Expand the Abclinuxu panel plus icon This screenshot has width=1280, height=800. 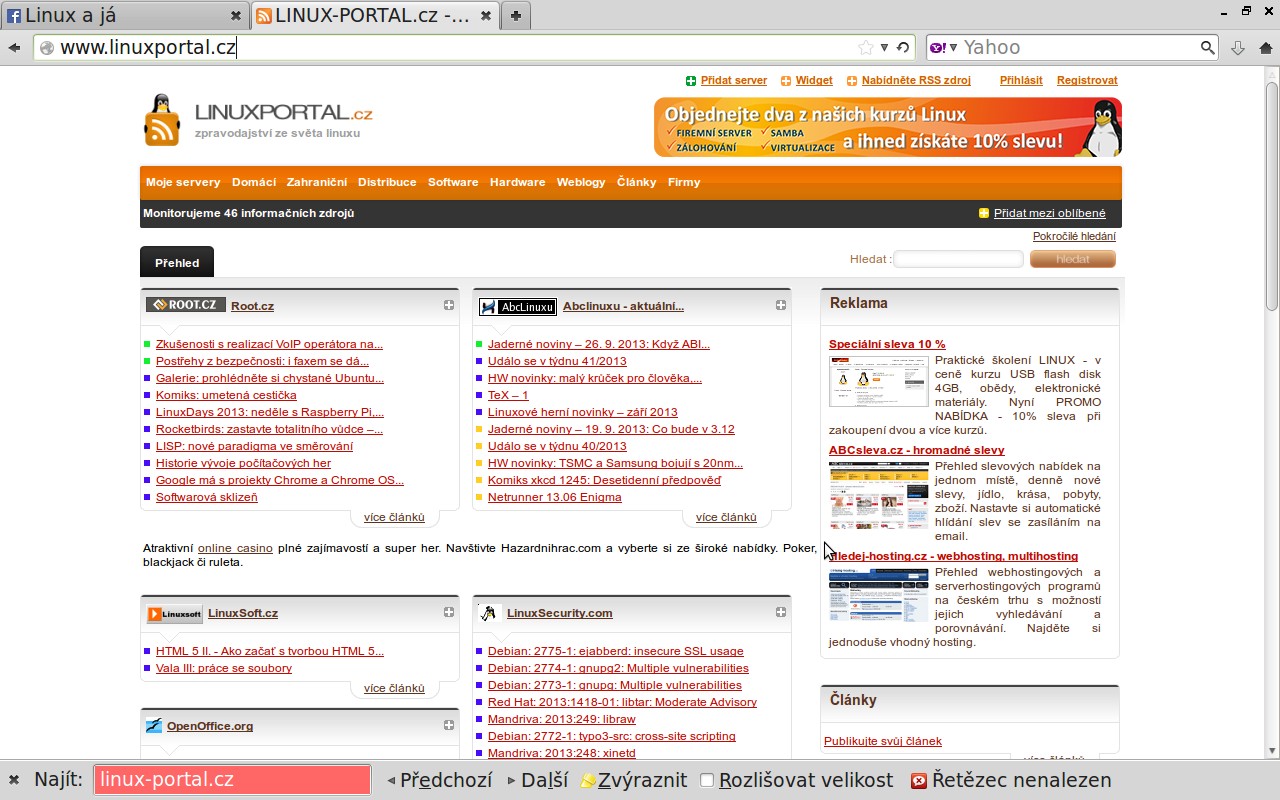pos(781,305)
